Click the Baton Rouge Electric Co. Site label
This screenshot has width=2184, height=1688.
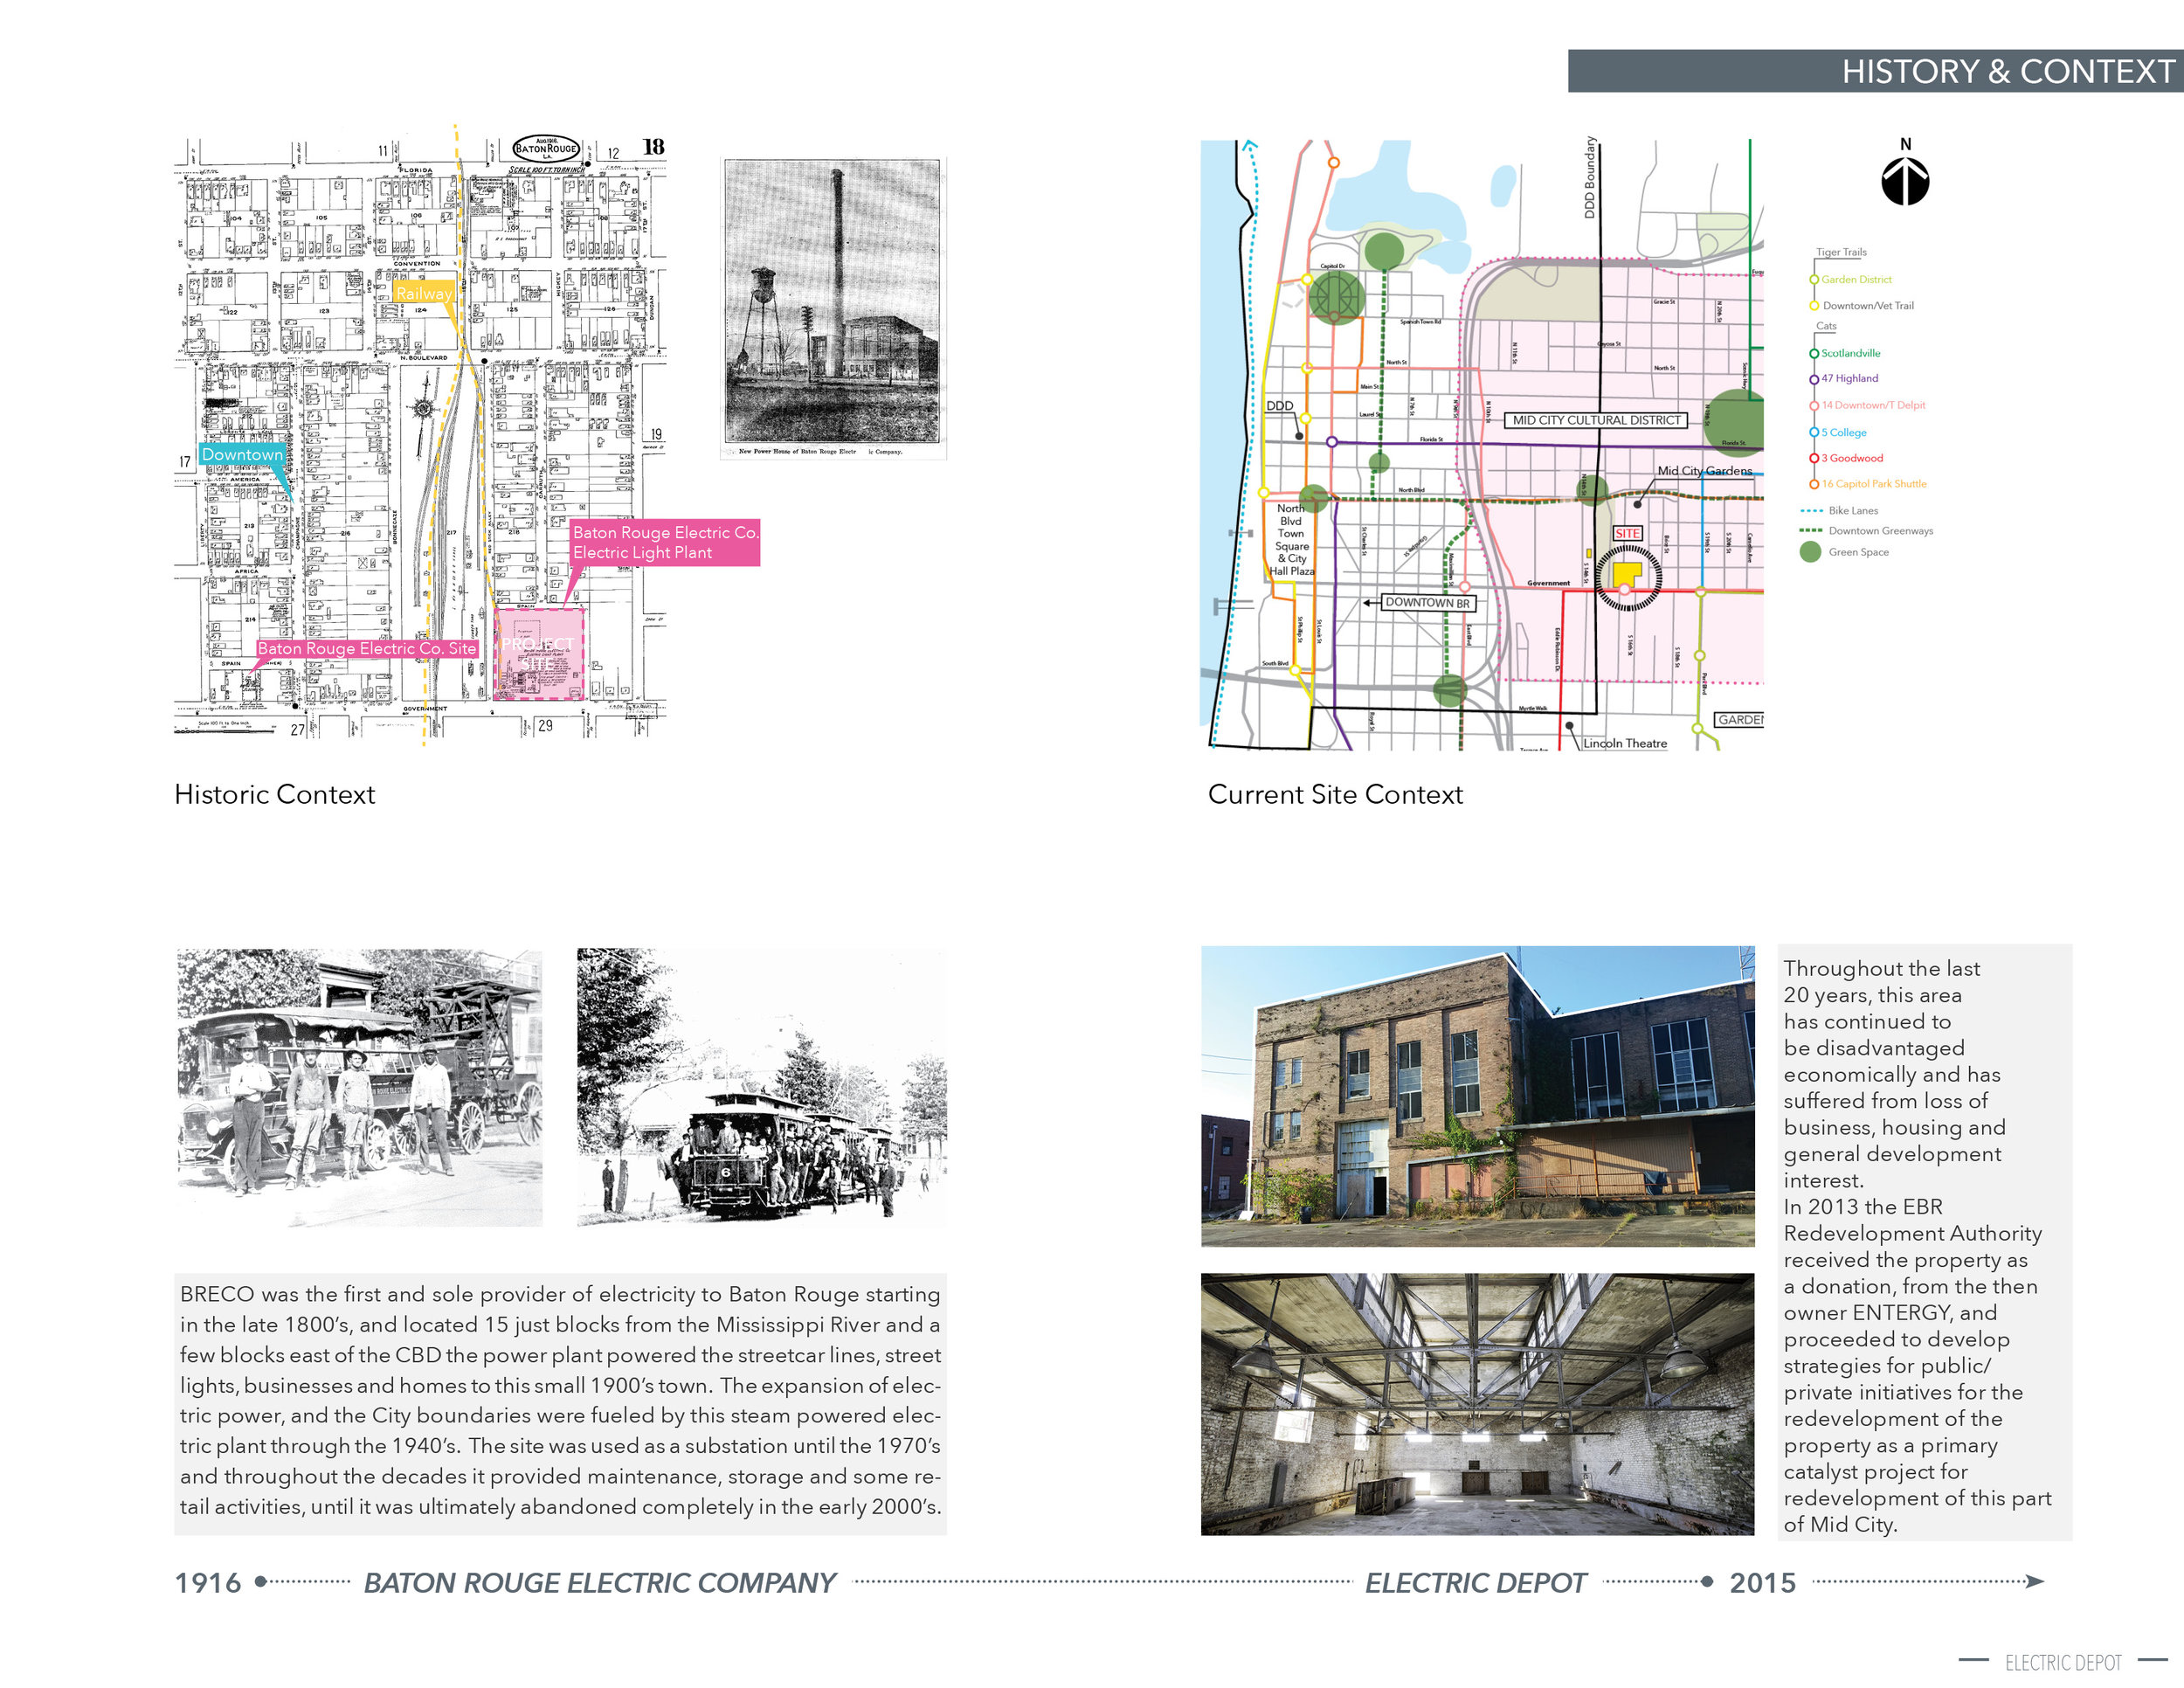point(367,648)
